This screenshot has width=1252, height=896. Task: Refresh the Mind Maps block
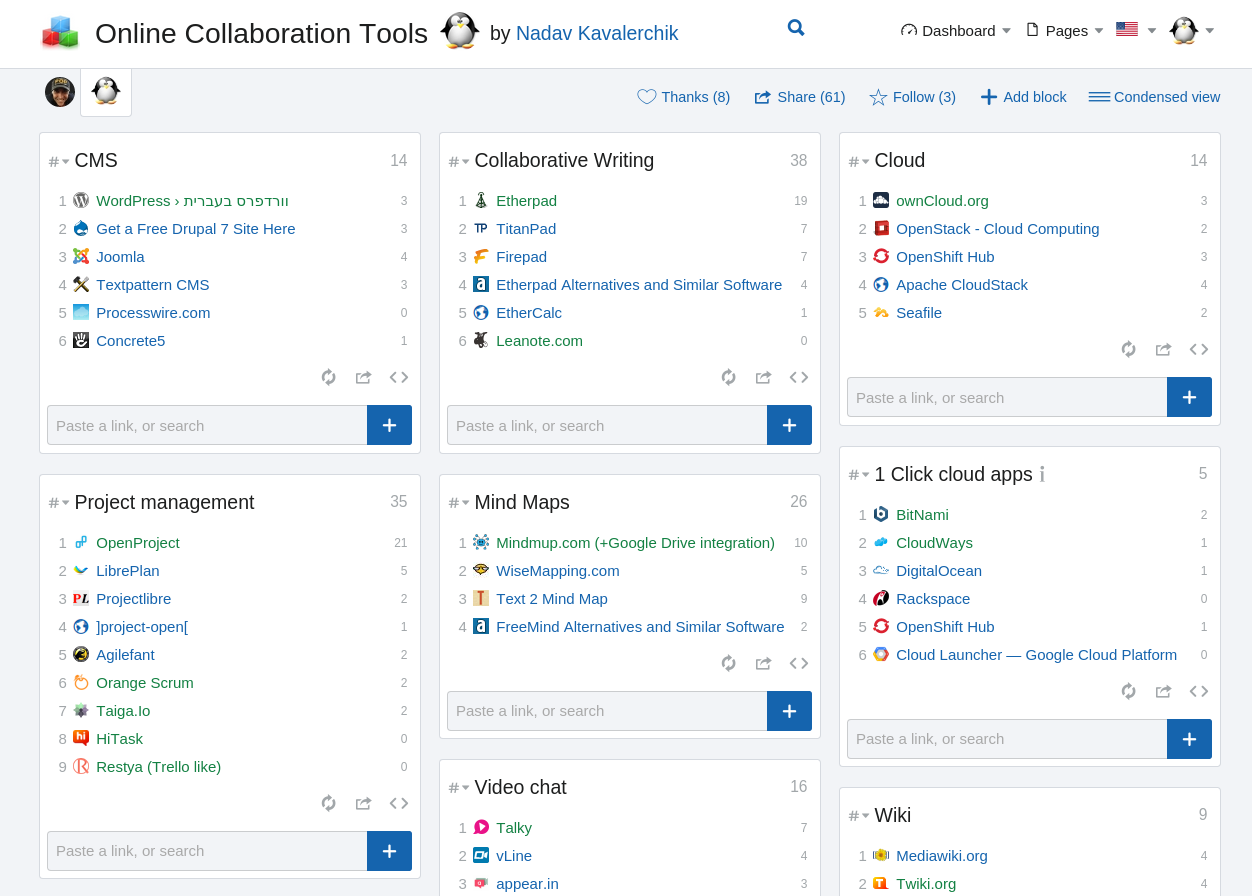[729, 663]
